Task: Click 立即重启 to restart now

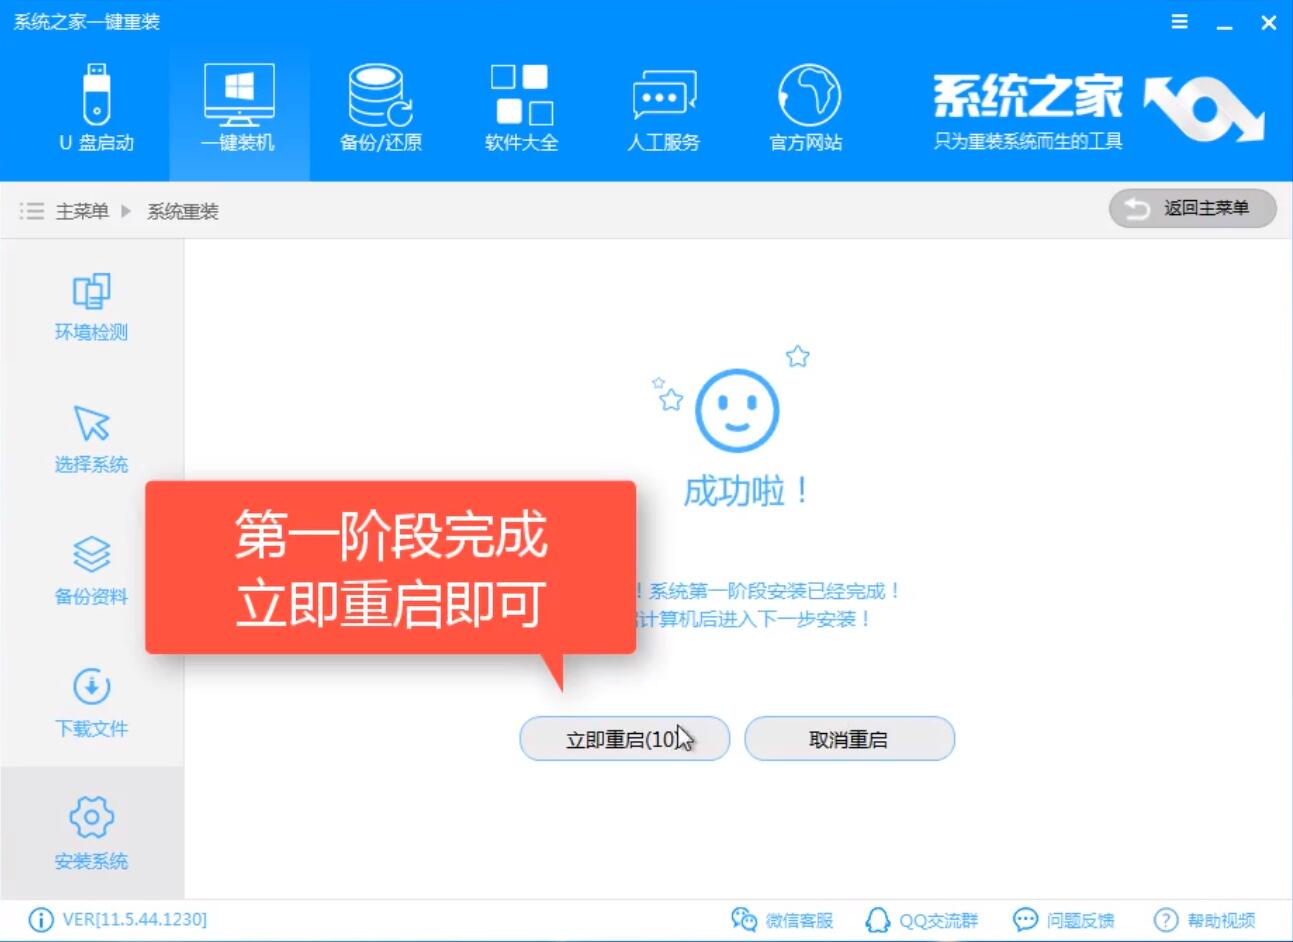Action: click(x=624, y=738)
